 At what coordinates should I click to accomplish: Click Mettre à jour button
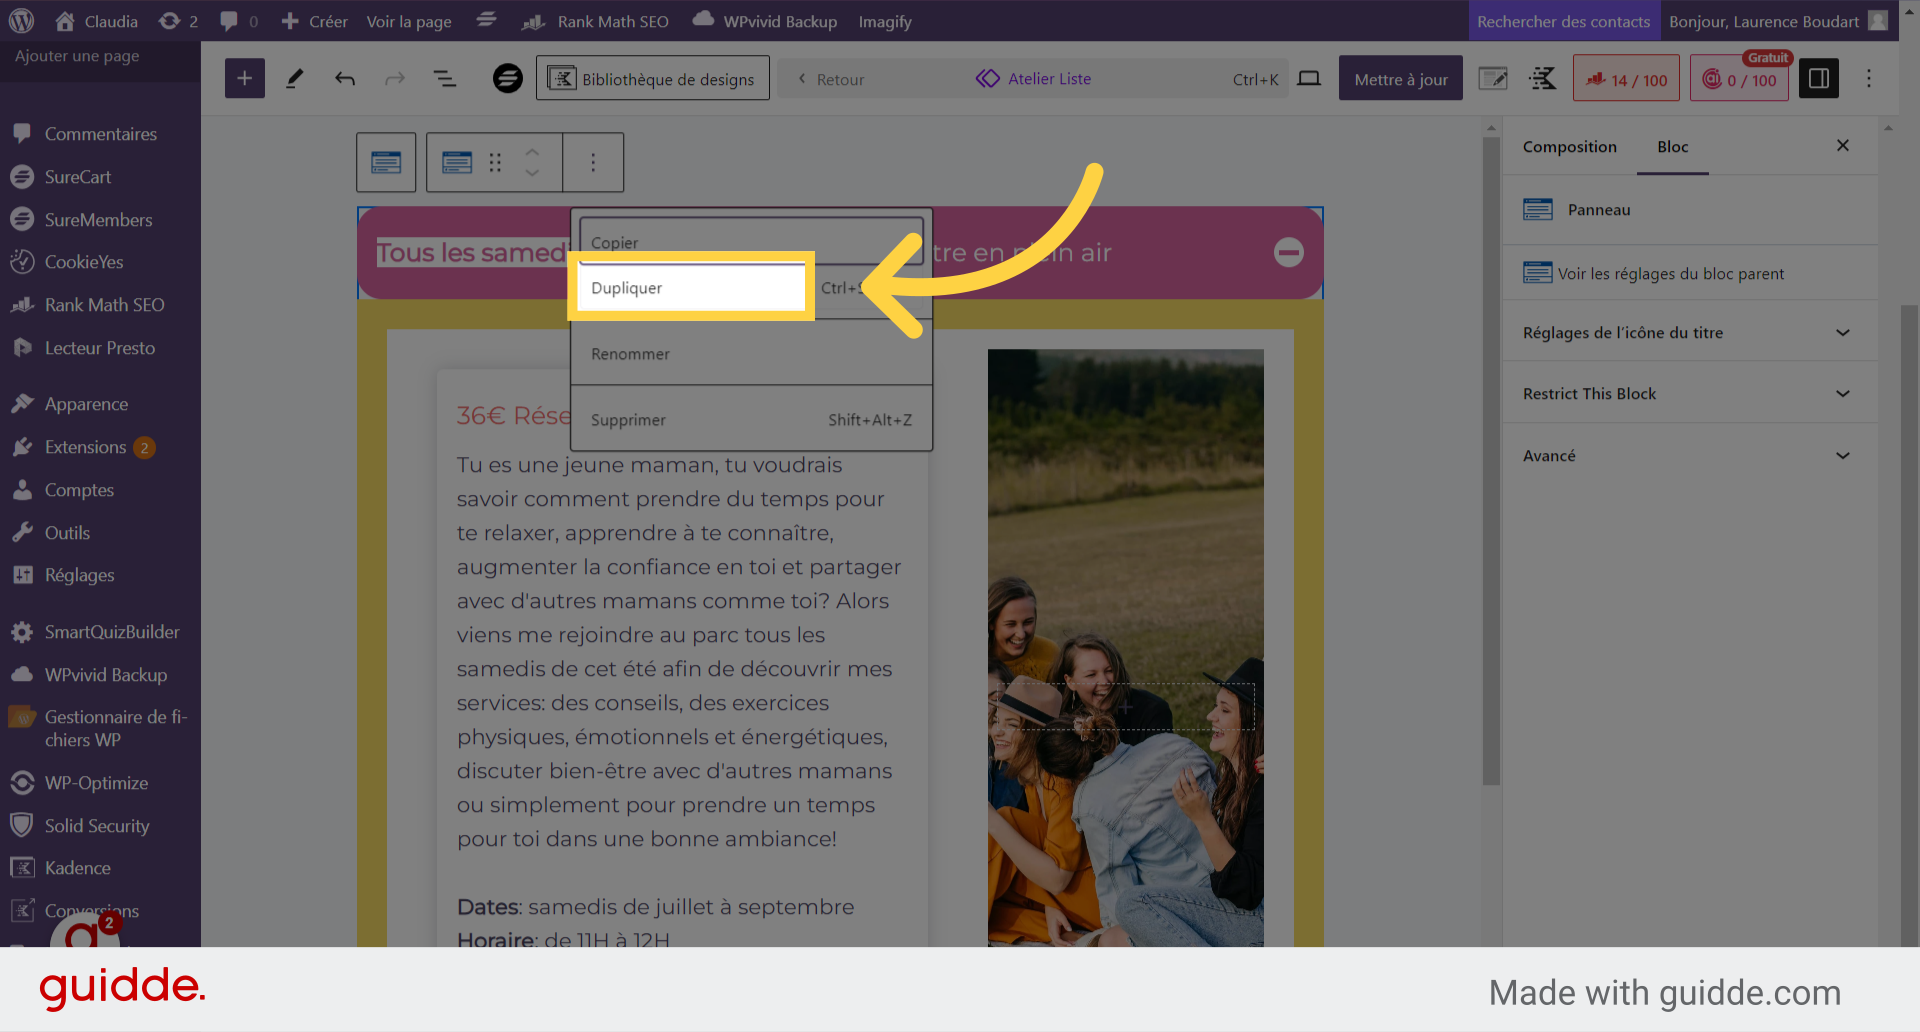(x=1401, y=79)
